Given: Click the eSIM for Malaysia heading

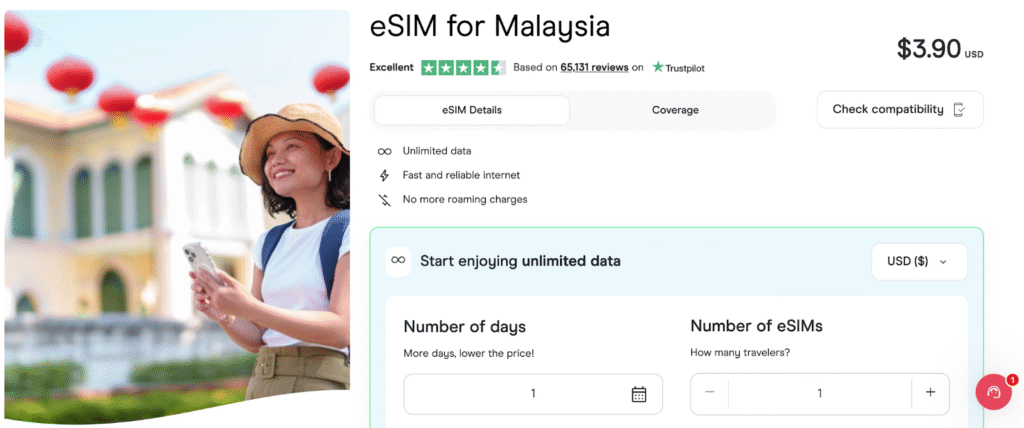Looking at the screenshot, I should pyautogui.click(x=490, y=25).
